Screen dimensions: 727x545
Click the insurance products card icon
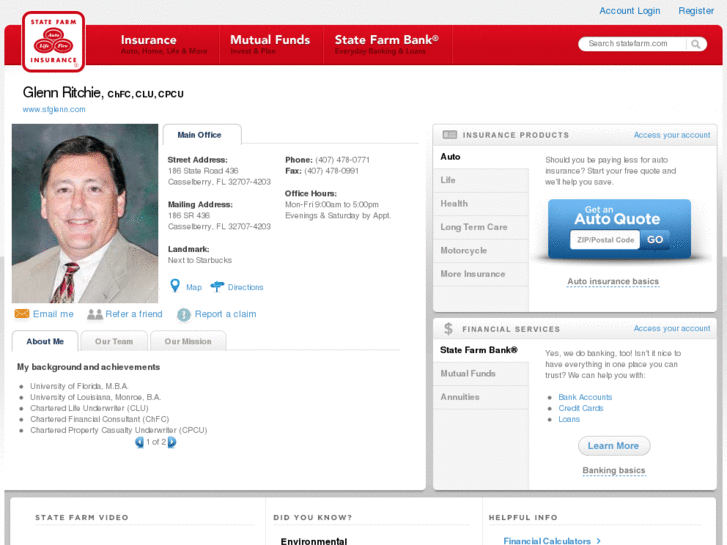coord(449,135)
